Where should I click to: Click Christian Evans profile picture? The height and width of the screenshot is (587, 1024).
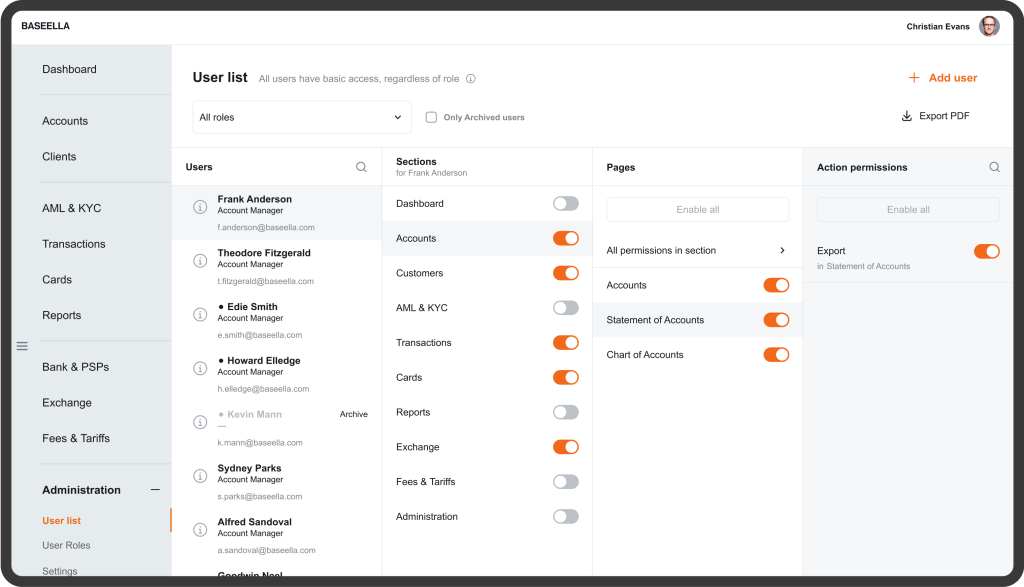(989, 26)
